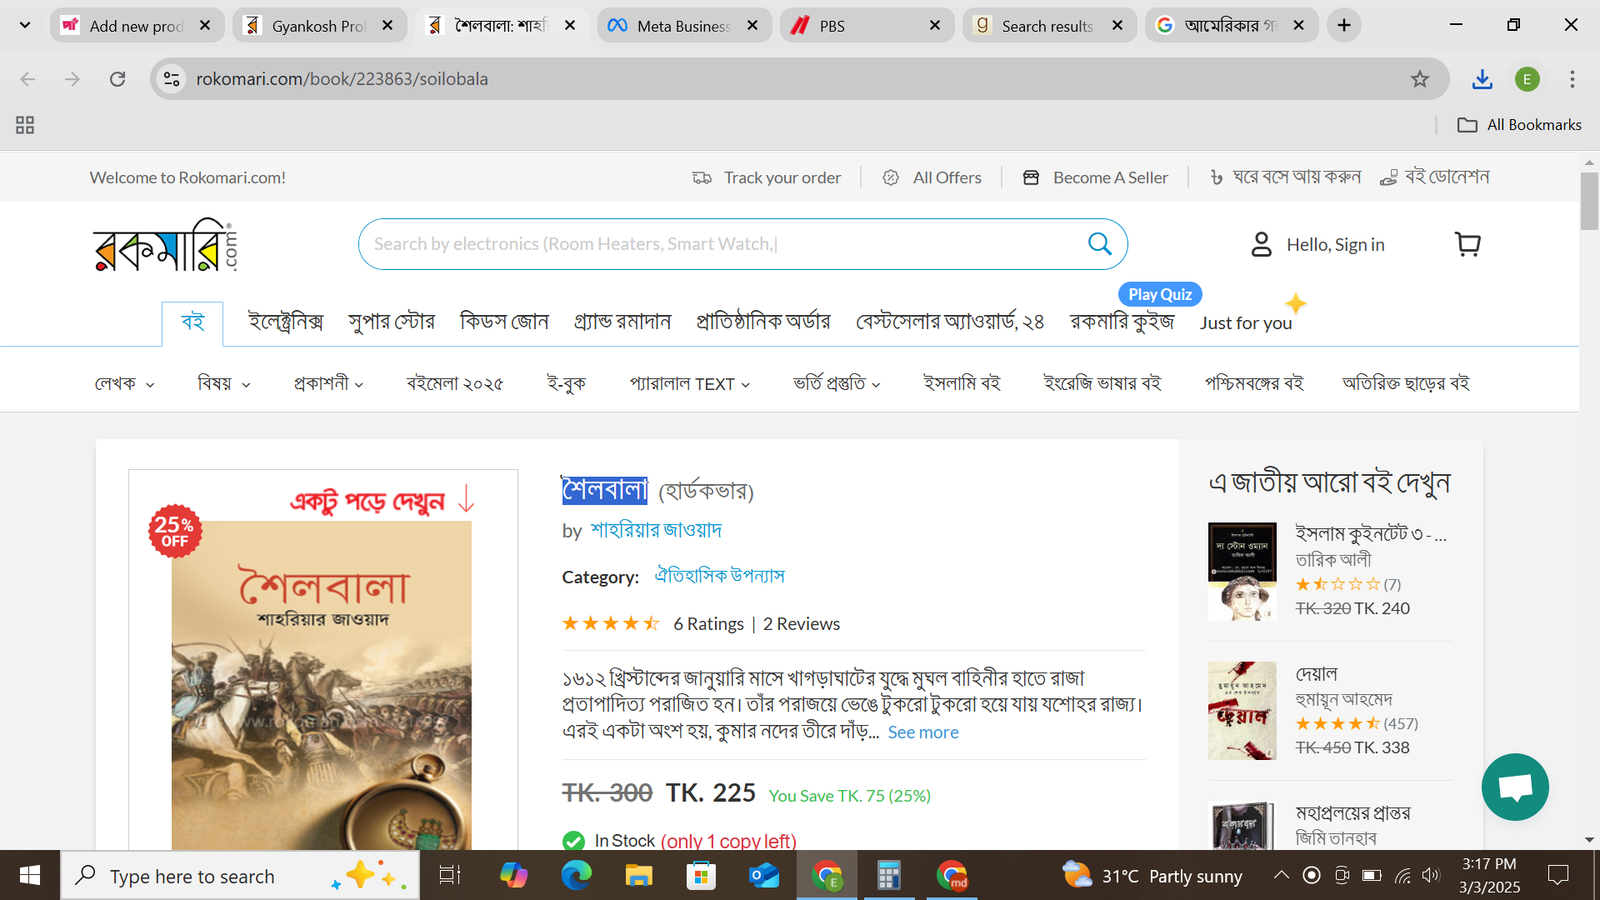Screen dimensions: 1600x900
Task: Open Chrome three-dot menu
Action: (x=1572, y=79)
